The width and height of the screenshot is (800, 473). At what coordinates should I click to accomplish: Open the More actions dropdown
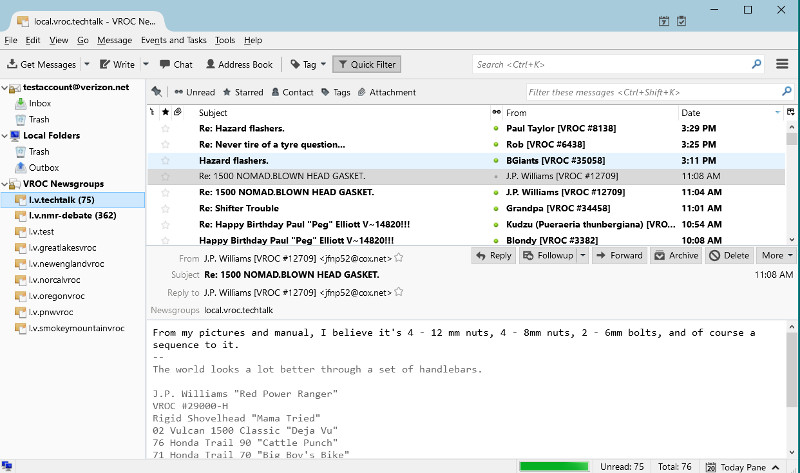click(777, 255)
